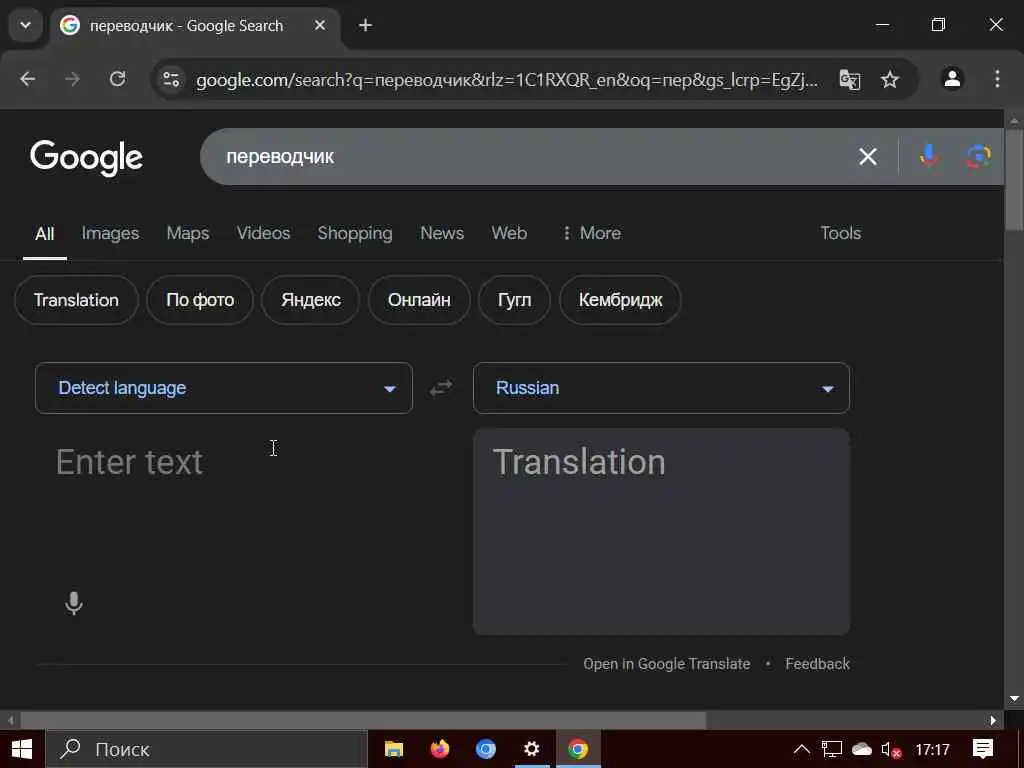Search by image with Lens icon
The image size is (1024, 768).
point(978,157)
